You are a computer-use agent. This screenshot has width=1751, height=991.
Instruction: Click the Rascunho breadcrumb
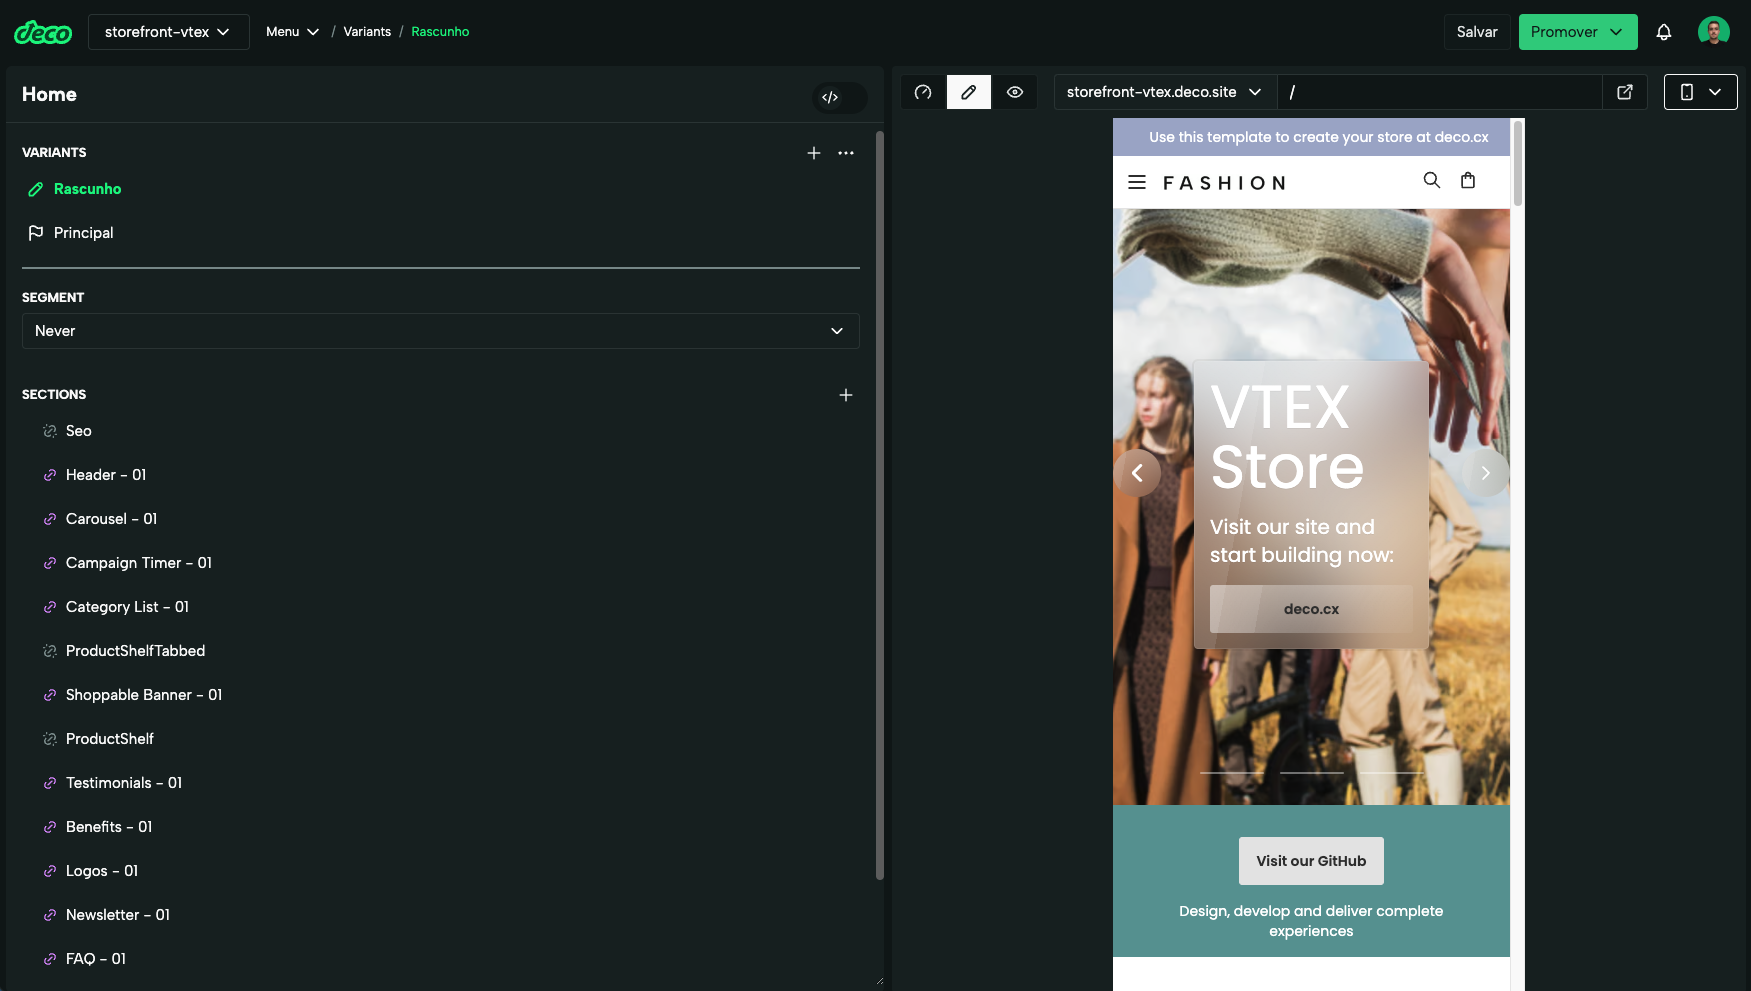pos(440,32)
